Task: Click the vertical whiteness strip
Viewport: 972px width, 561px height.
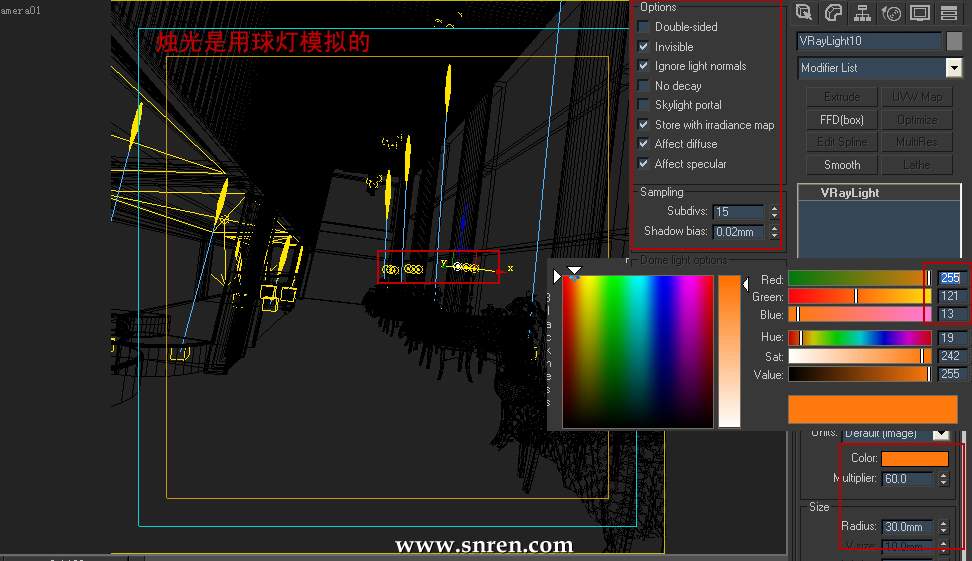Action: pyautogui.click(x=729, y=351)
